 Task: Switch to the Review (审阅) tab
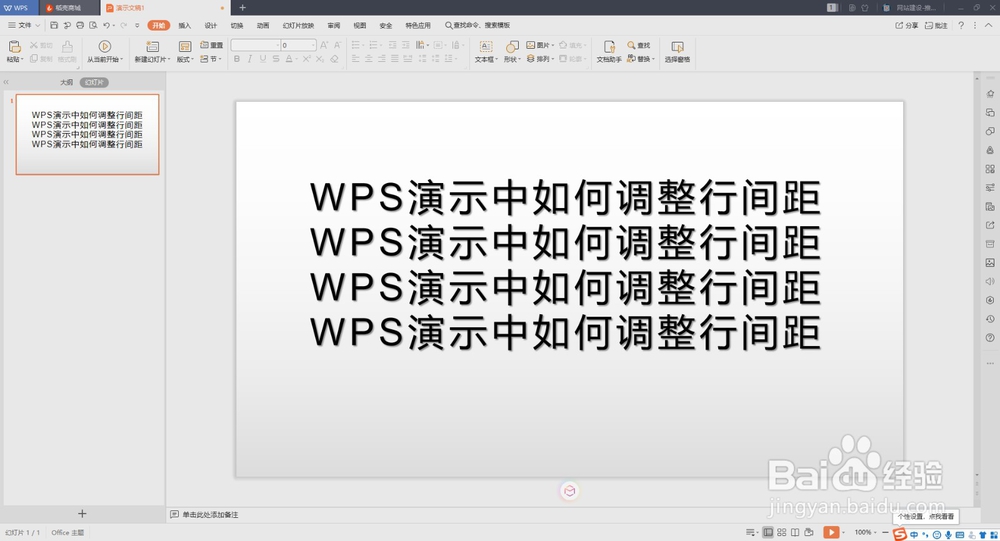tap(334, 26)
